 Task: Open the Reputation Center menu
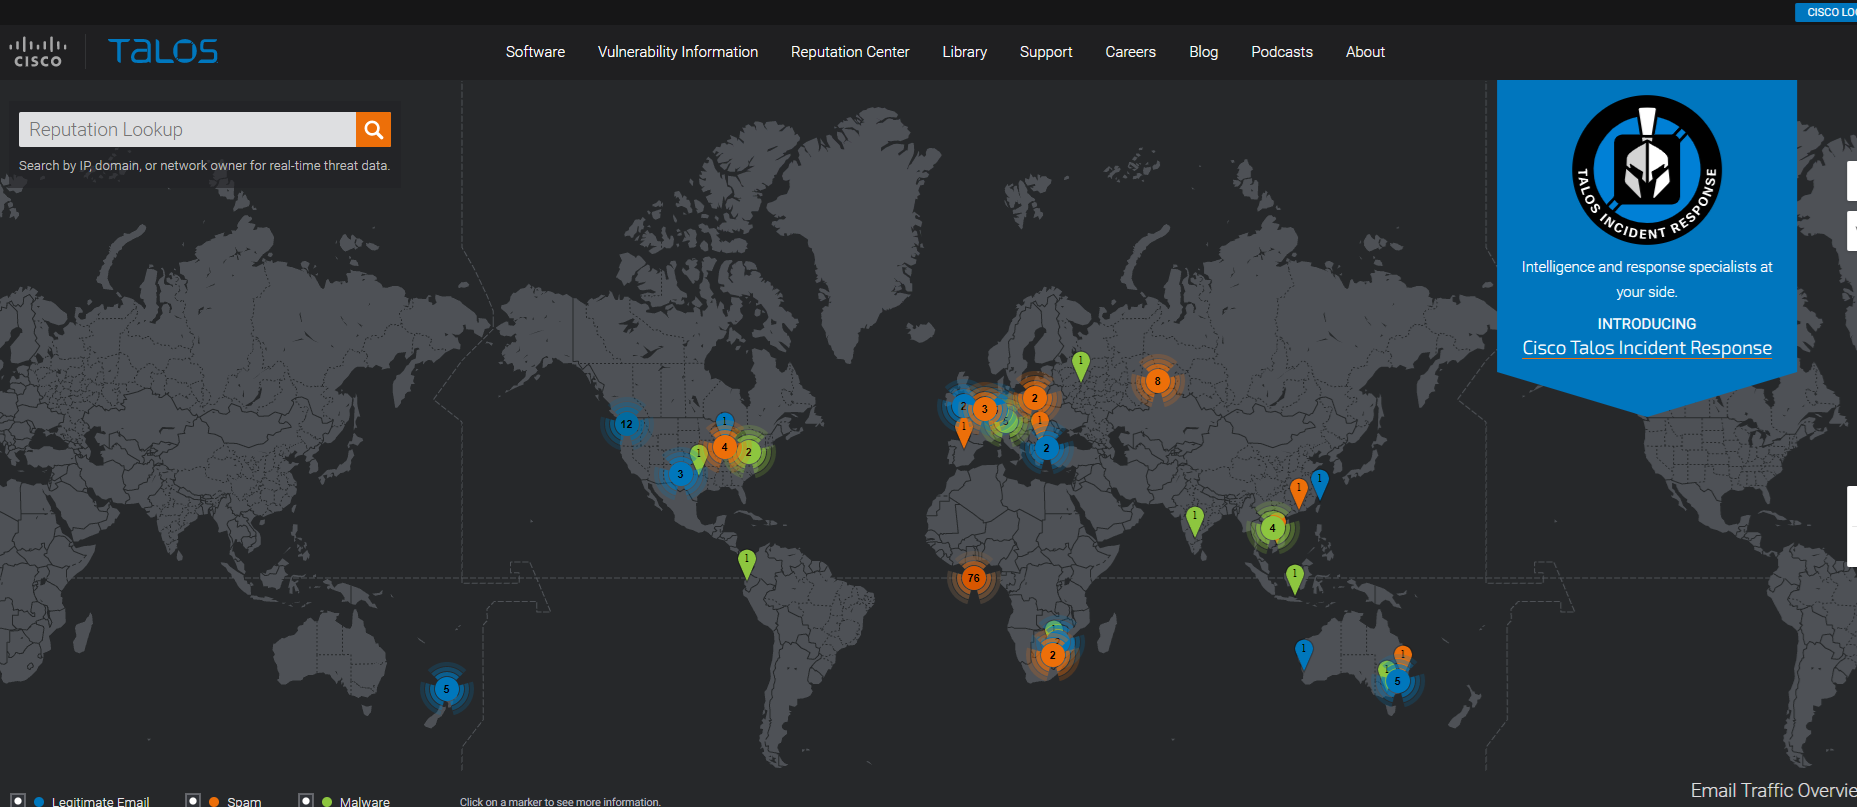point(850,52)
